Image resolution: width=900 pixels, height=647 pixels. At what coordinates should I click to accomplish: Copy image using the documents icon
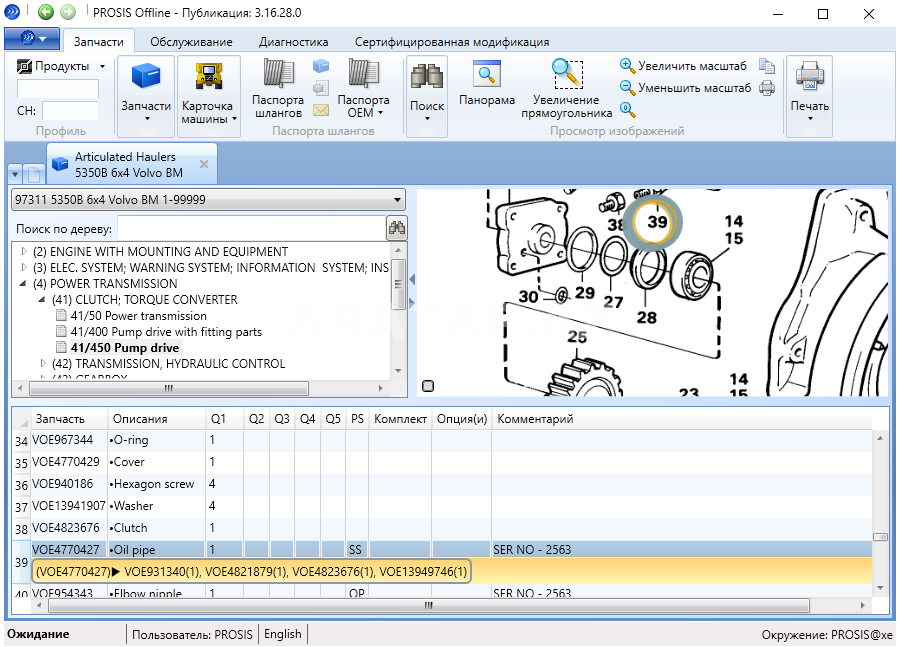(x=767, y=67)
